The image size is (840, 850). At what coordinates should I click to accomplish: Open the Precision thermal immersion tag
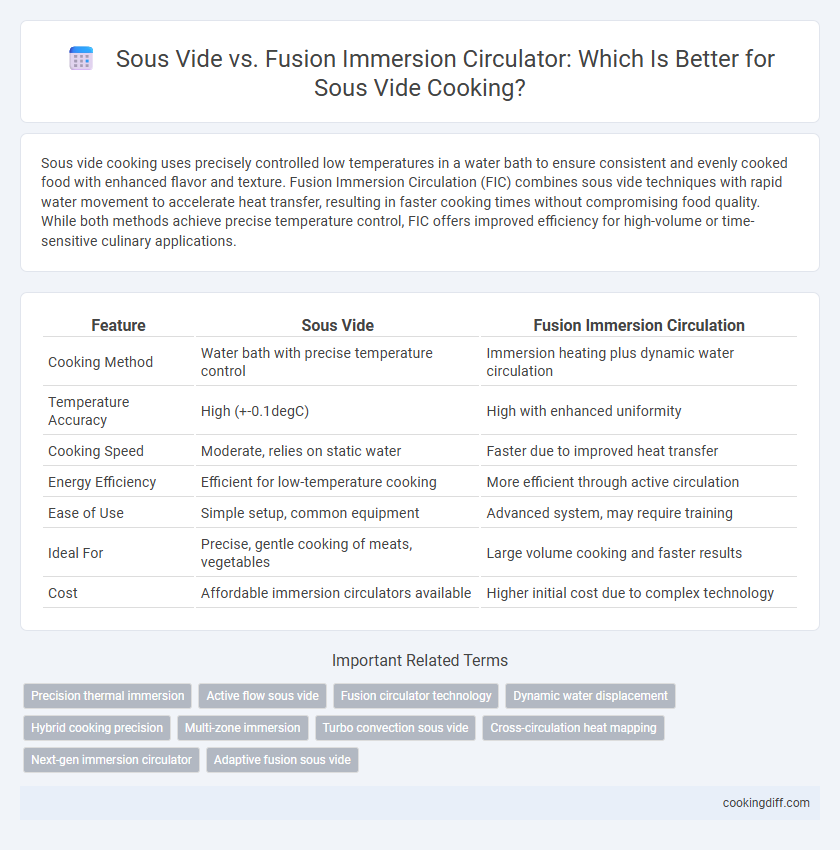point(107,696)
